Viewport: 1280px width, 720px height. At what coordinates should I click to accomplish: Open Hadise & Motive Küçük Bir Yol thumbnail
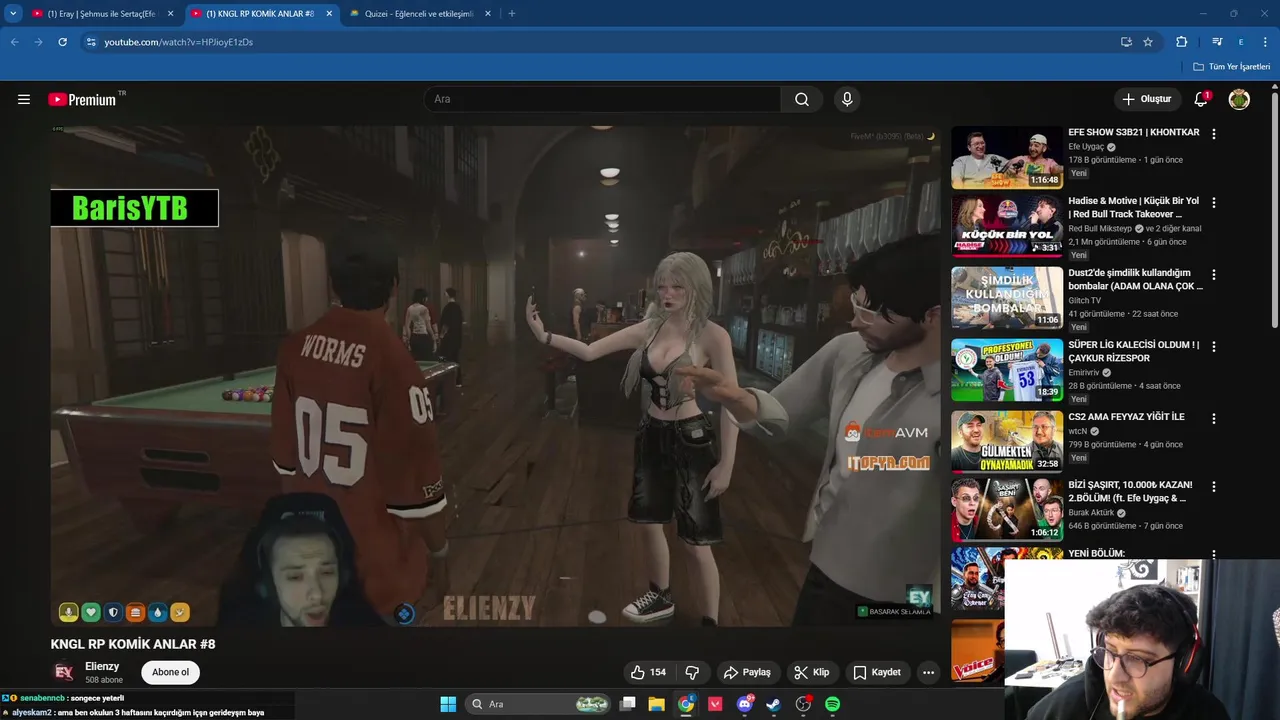tap(1007, 226)
